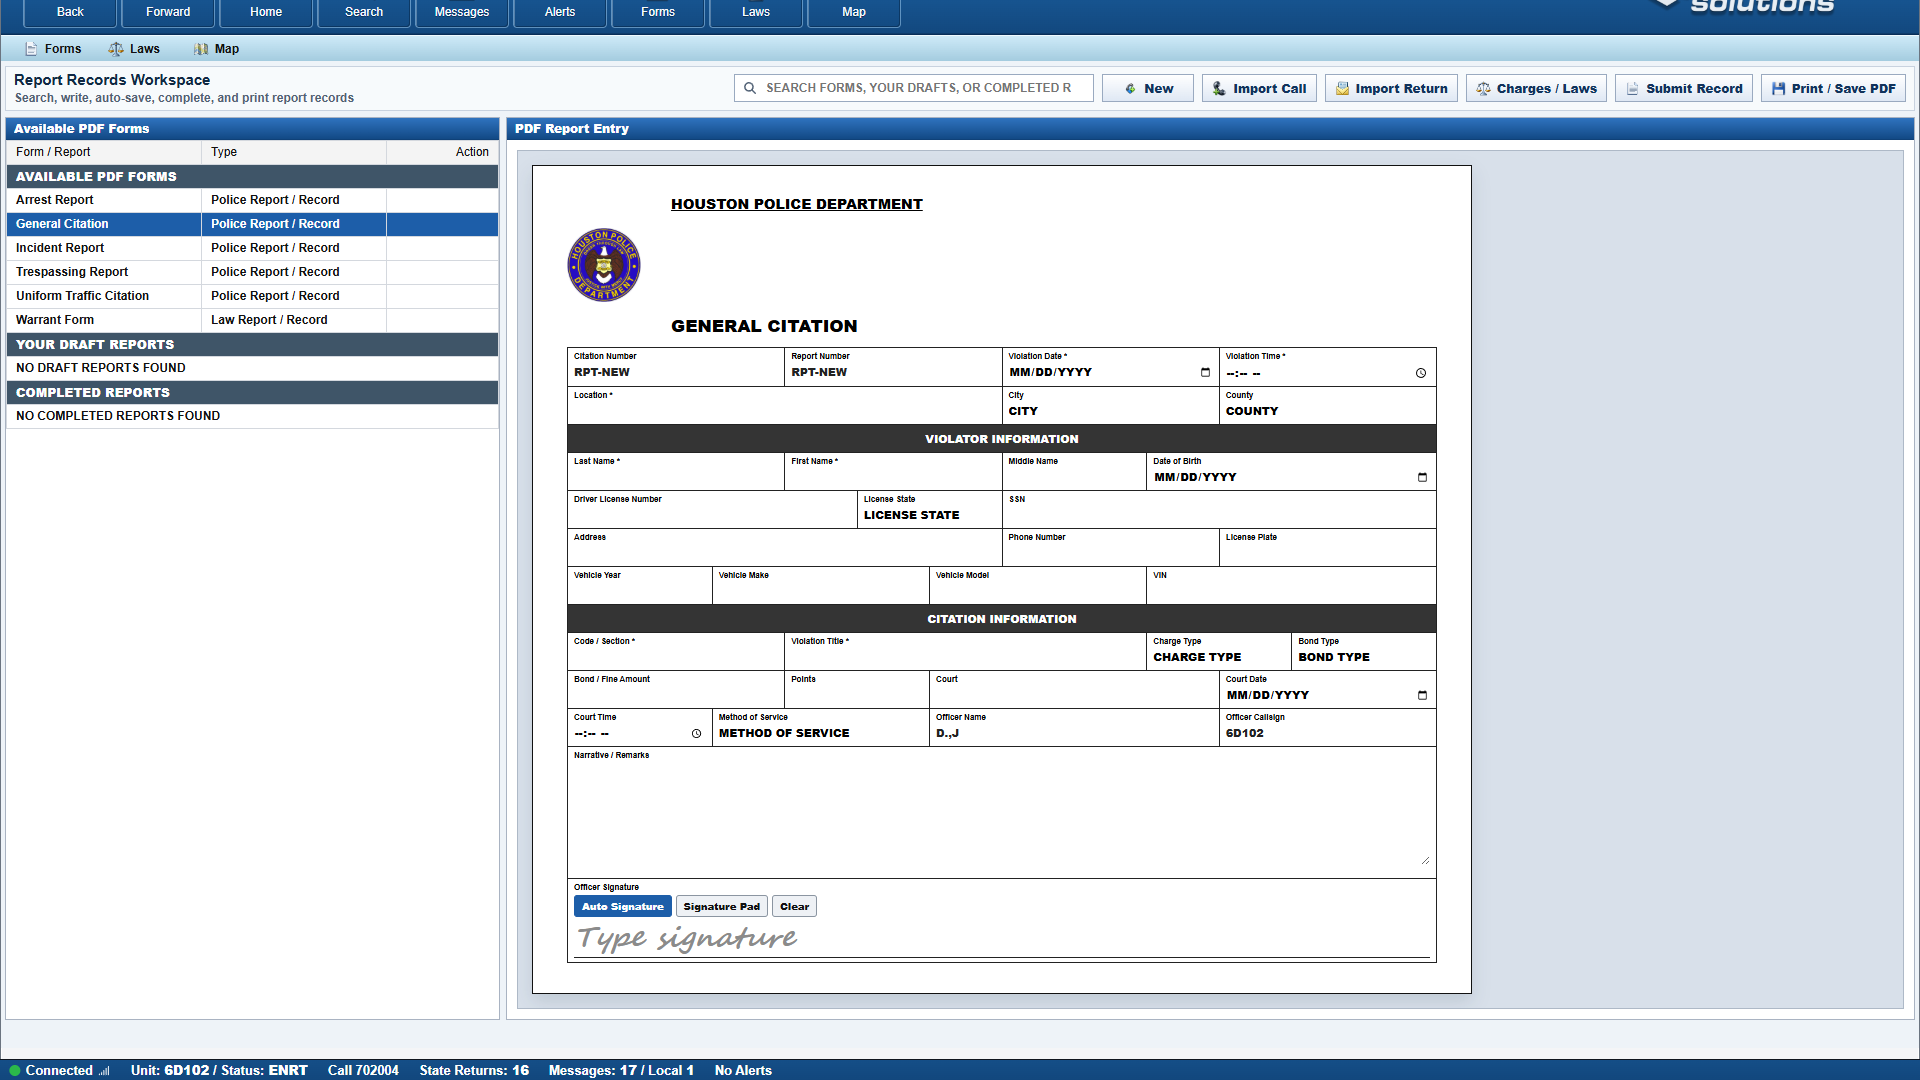Image resolution: width=1920 pixels, height=1080 pixels.
Task: Expand the City dropdown
Action: click(1110, 411)
